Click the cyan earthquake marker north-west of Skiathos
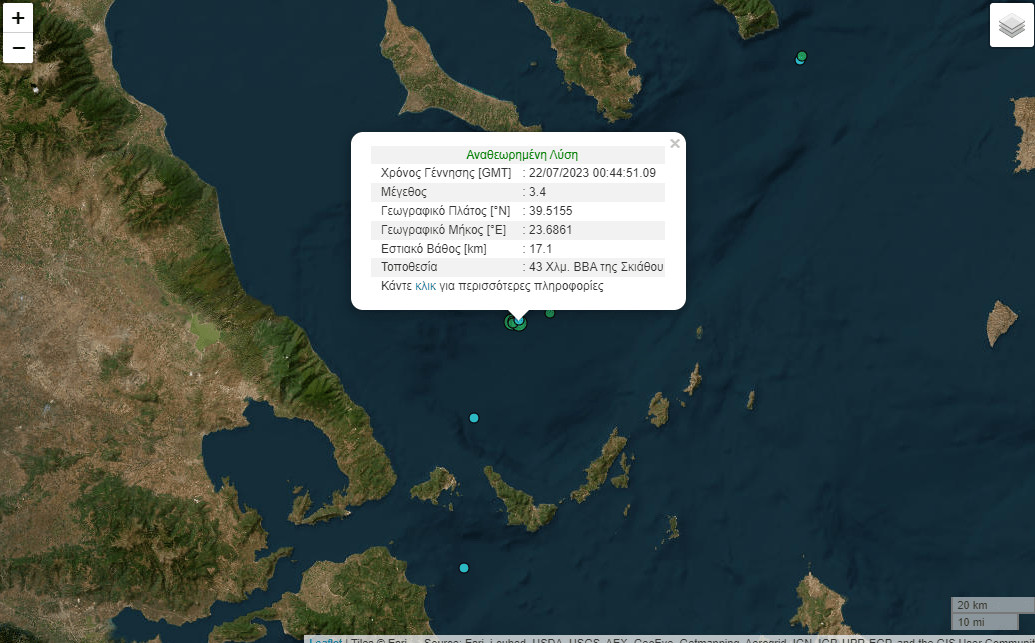 coord(474,417)
